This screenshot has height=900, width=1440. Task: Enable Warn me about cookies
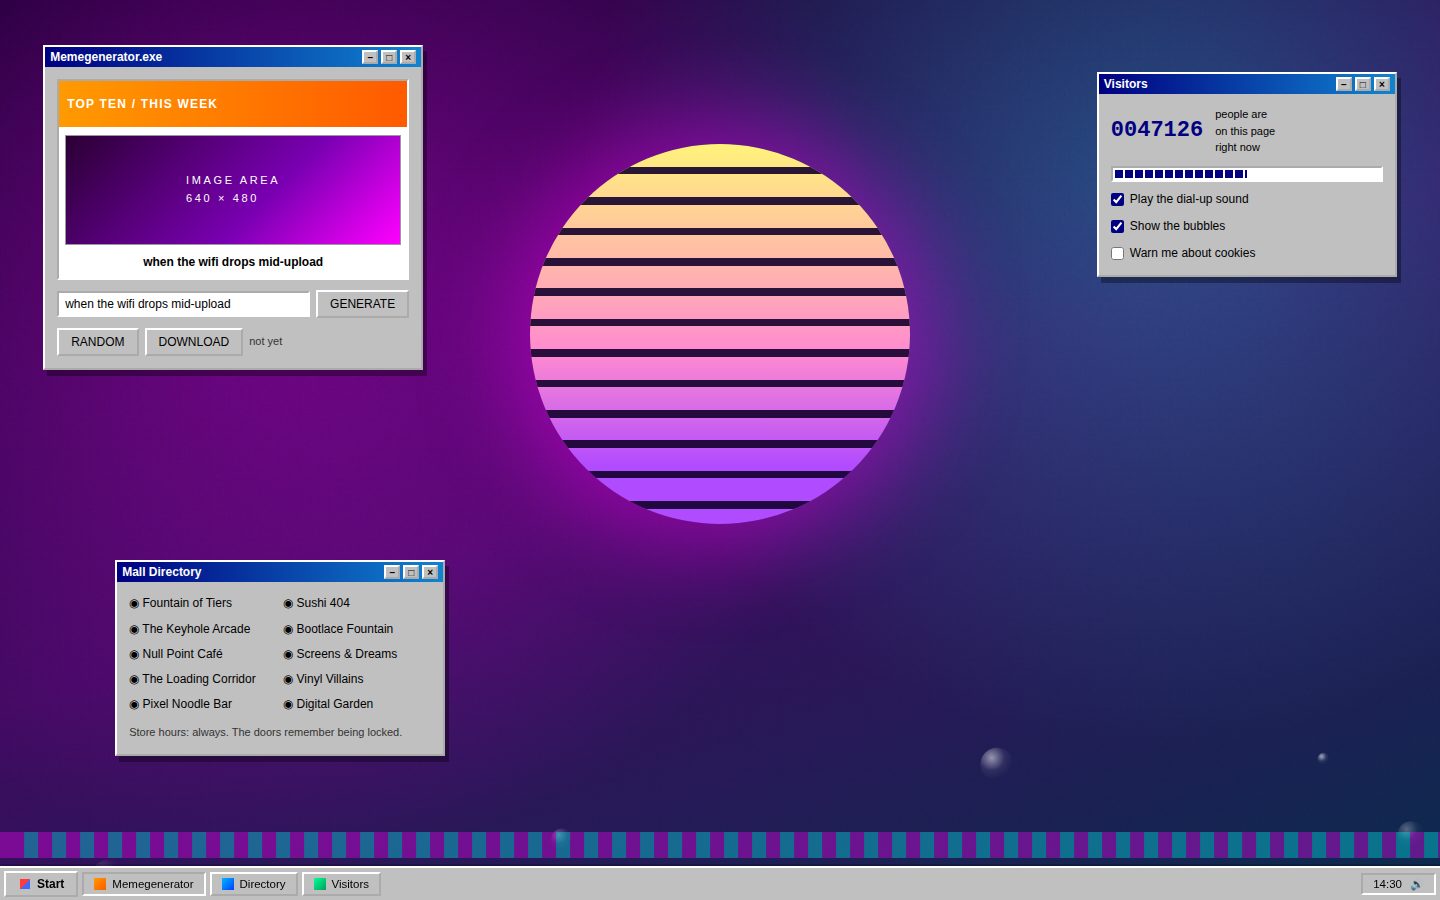(1118, 253)
